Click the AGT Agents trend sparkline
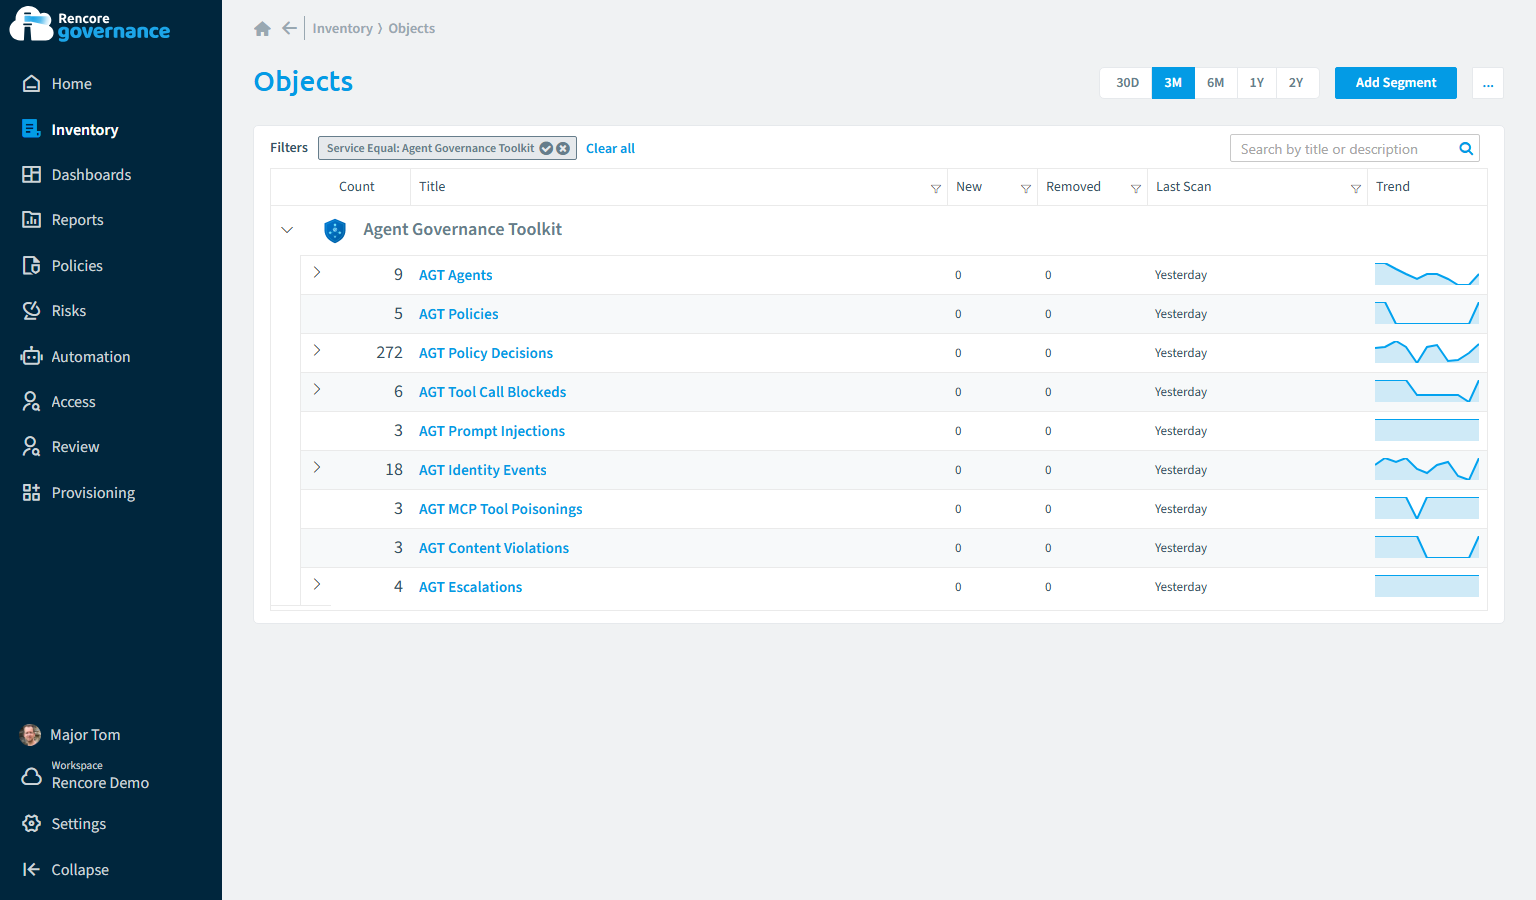This screenshot has height=900, width=1536. (x=1427, y=274)
